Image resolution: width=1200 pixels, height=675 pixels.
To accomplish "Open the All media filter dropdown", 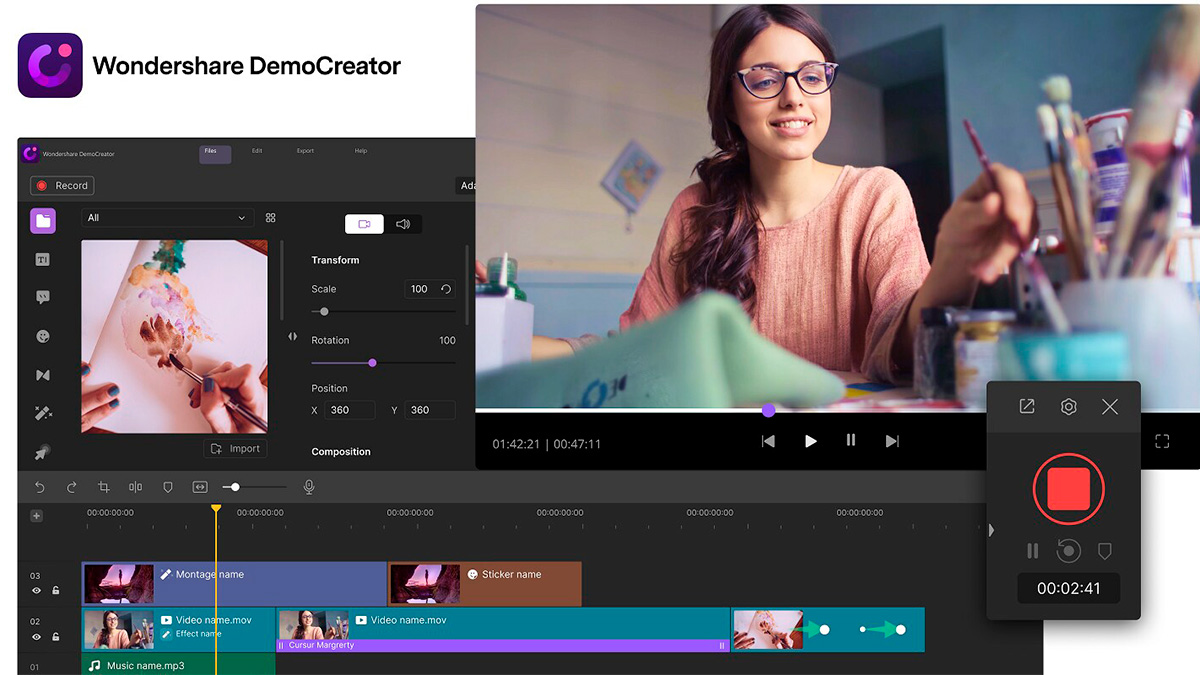I will (x=167, y=217).
